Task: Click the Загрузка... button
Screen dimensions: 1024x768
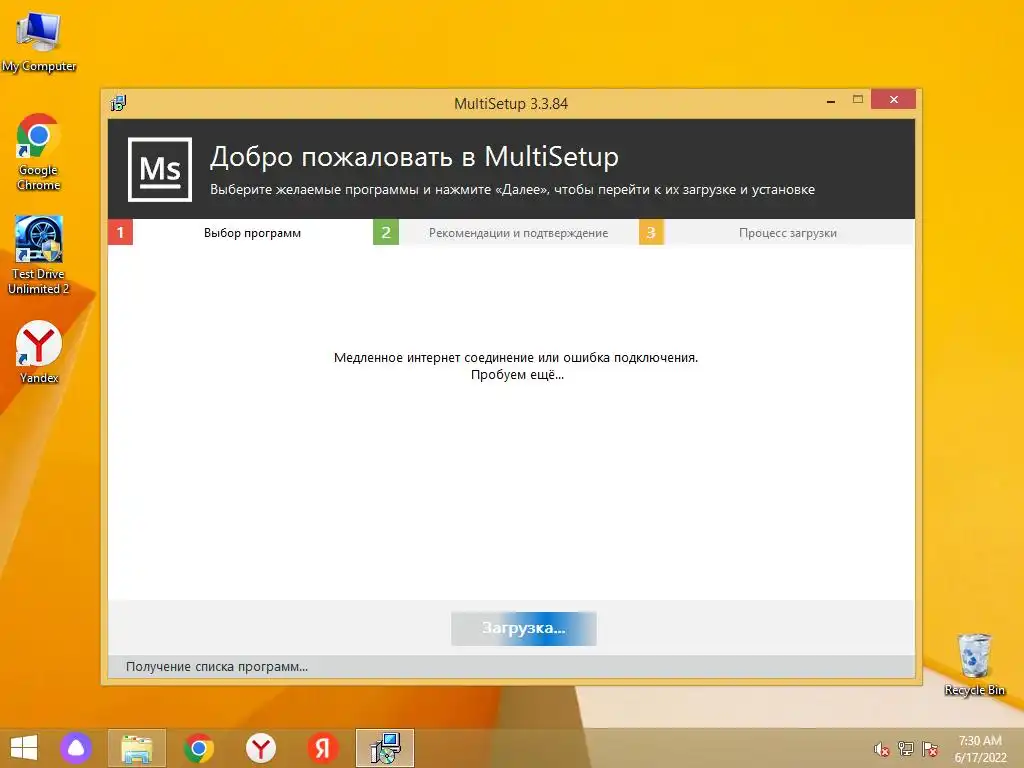Action: pyautogui.click(x=524, y=628)
